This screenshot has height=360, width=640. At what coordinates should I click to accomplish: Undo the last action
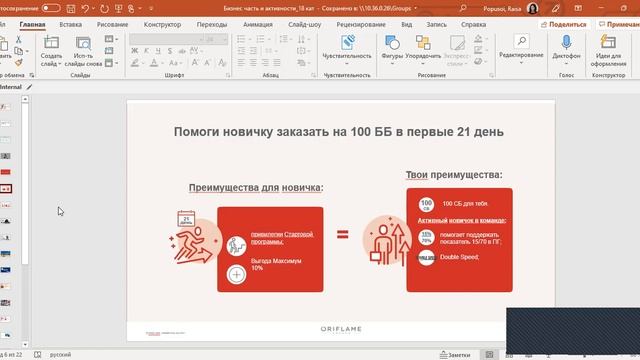click(x=85, y=8)
